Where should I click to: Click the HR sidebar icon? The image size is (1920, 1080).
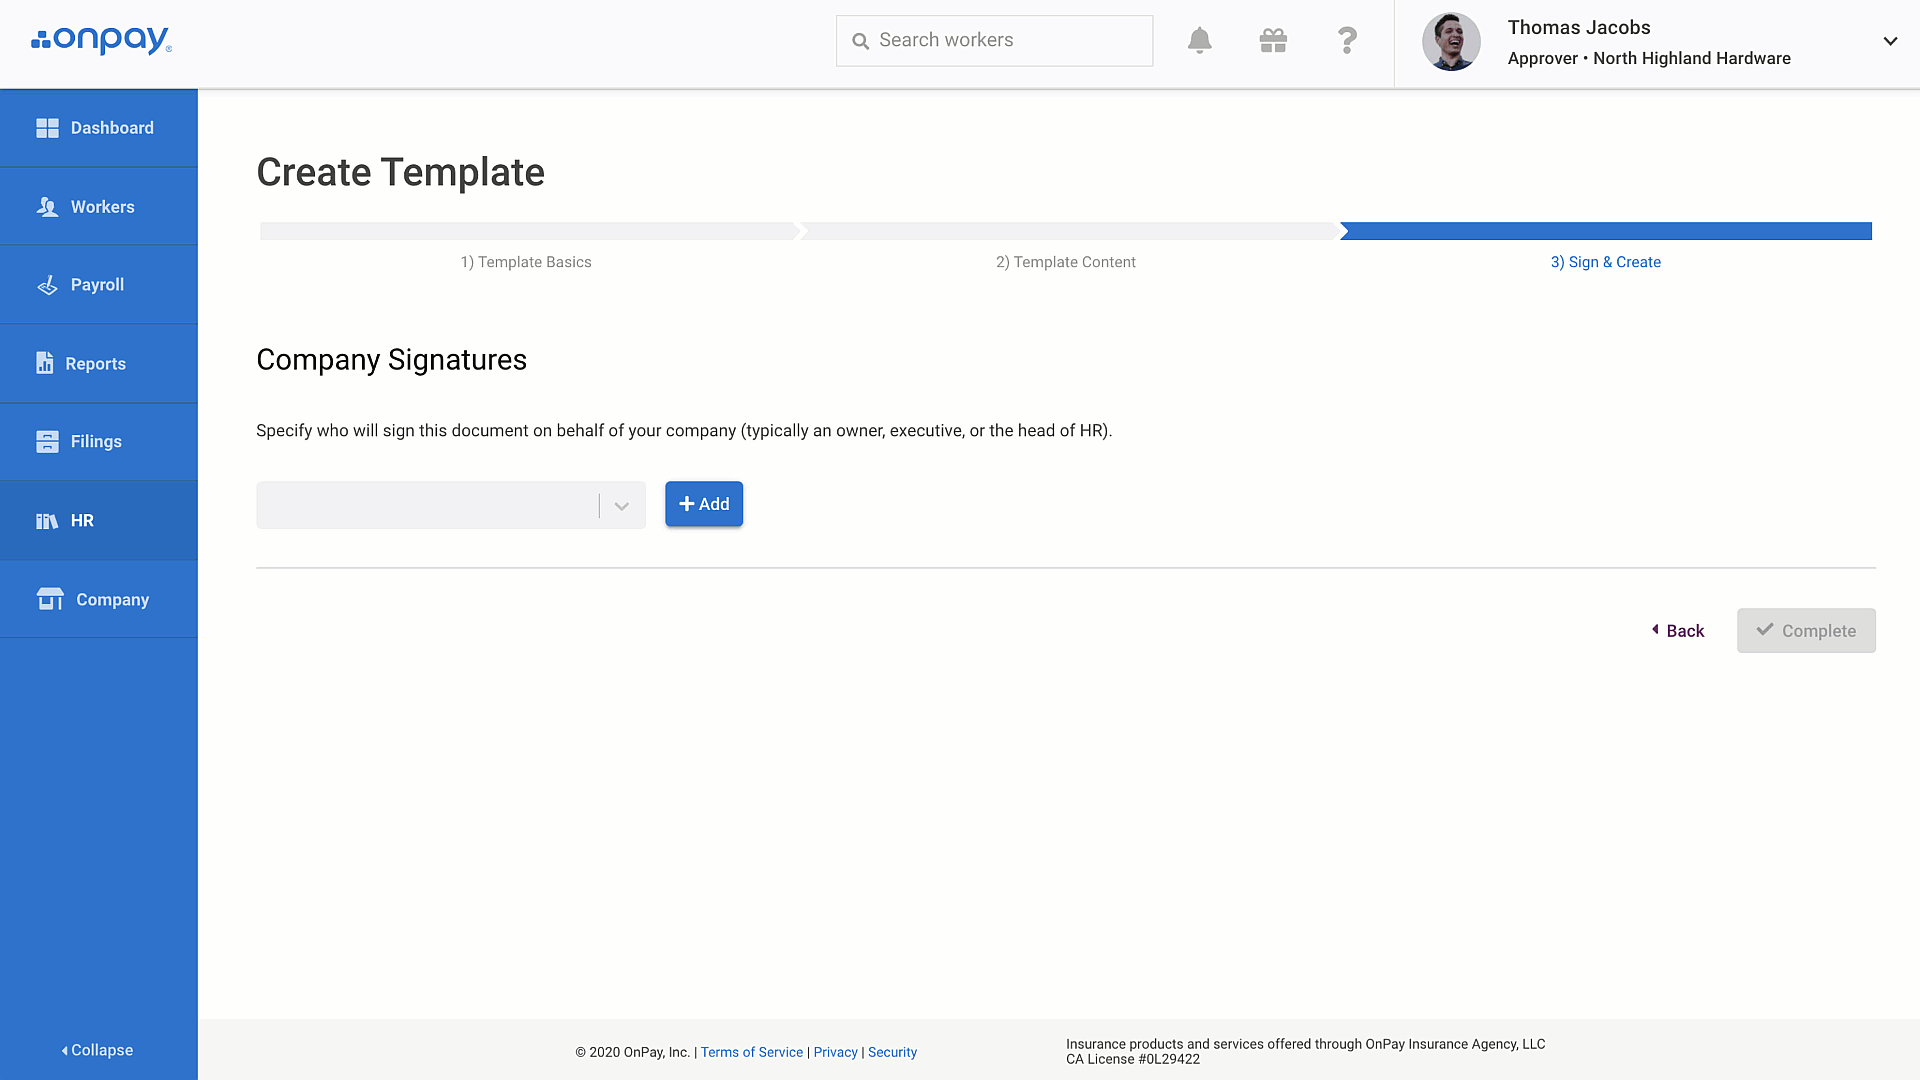coord(47,520)
